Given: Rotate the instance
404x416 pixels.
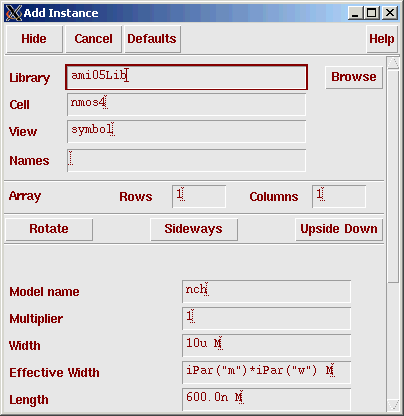Looking at the screenshot, I should tap(49, 229).
